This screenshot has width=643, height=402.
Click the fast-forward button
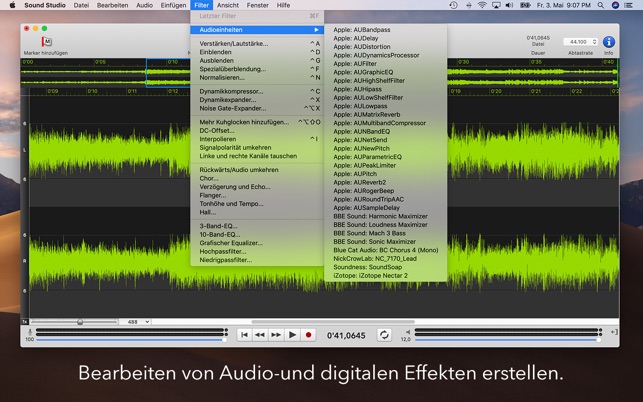pyautogui.click(x=276, y=335)
